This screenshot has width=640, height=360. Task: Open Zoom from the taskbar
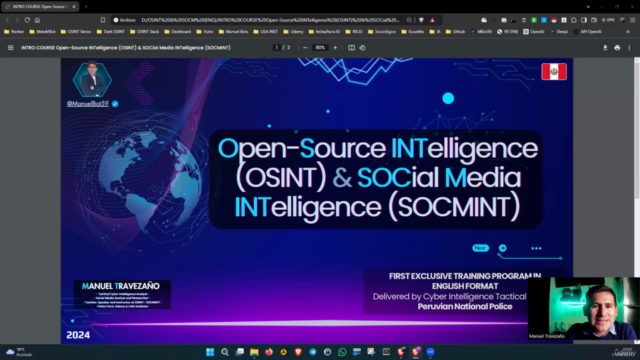430,352
